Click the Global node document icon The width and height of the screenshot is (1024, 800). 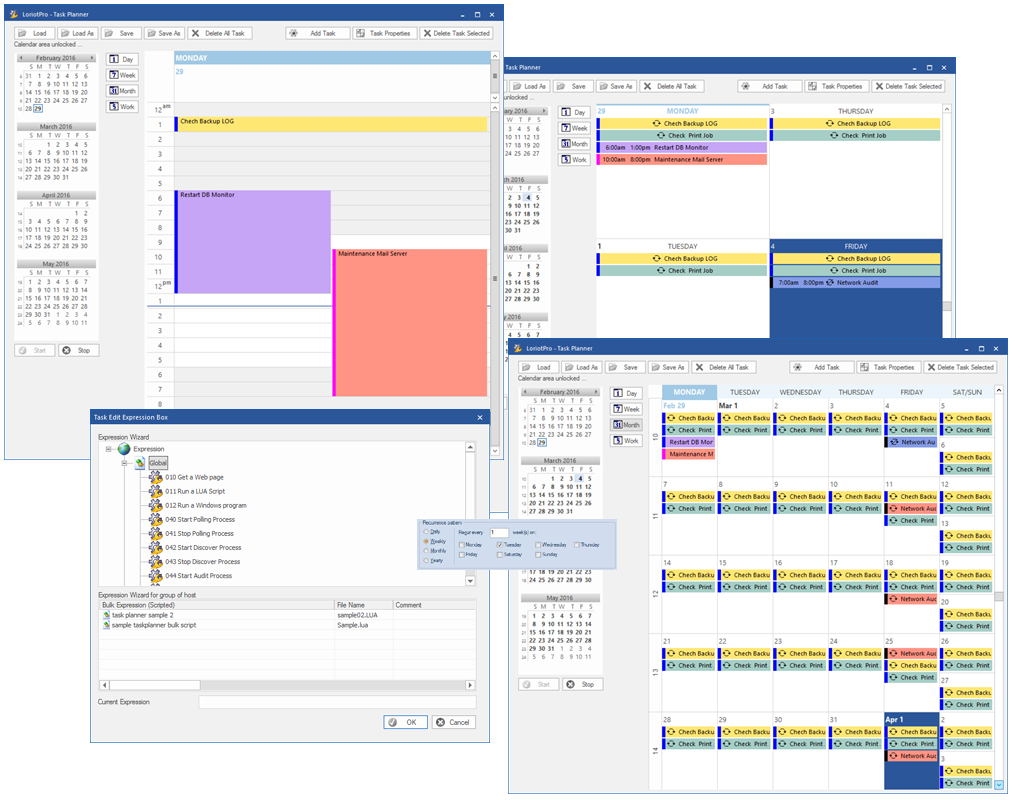coord(140,464)
